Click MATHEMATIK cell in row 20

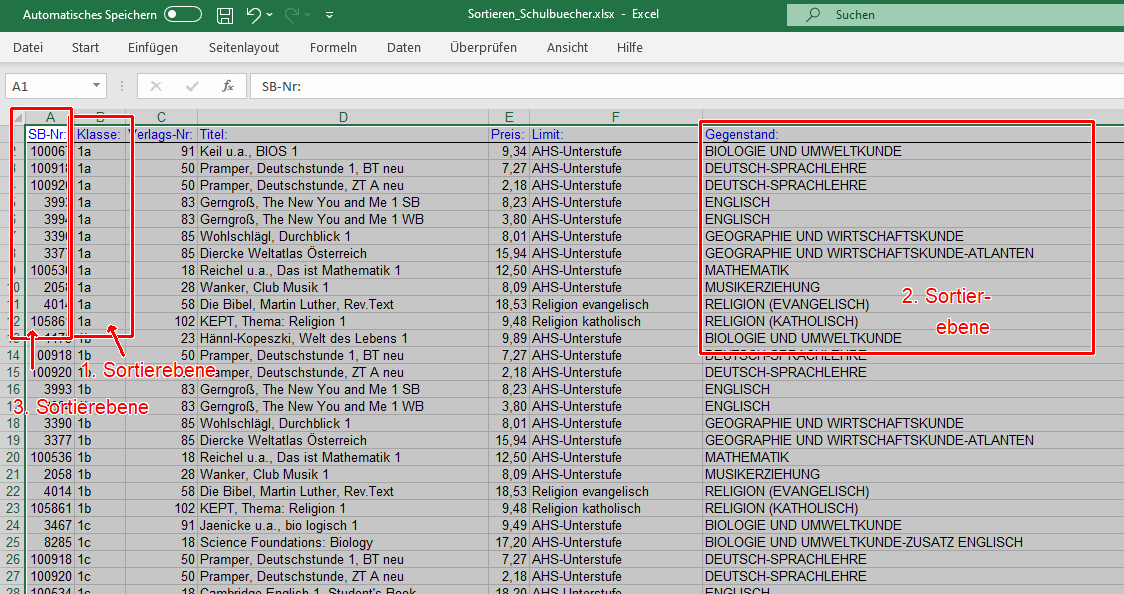(x=913, y=457)
